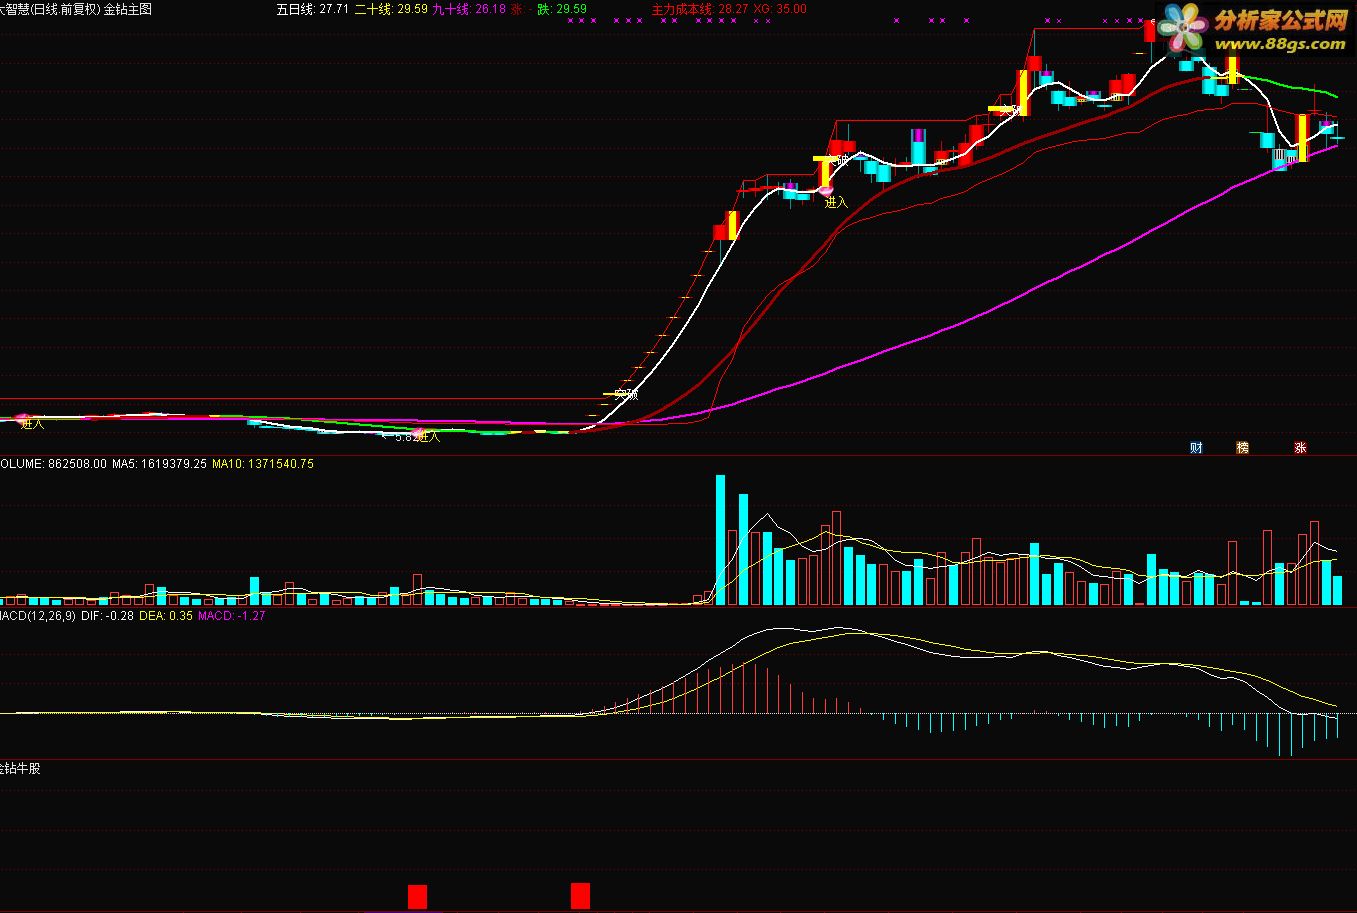The width and height of the screenshot is (1357, 913).
Task: Click the MA10: 1371540.75 yellow label
Action: click(263, 464)
